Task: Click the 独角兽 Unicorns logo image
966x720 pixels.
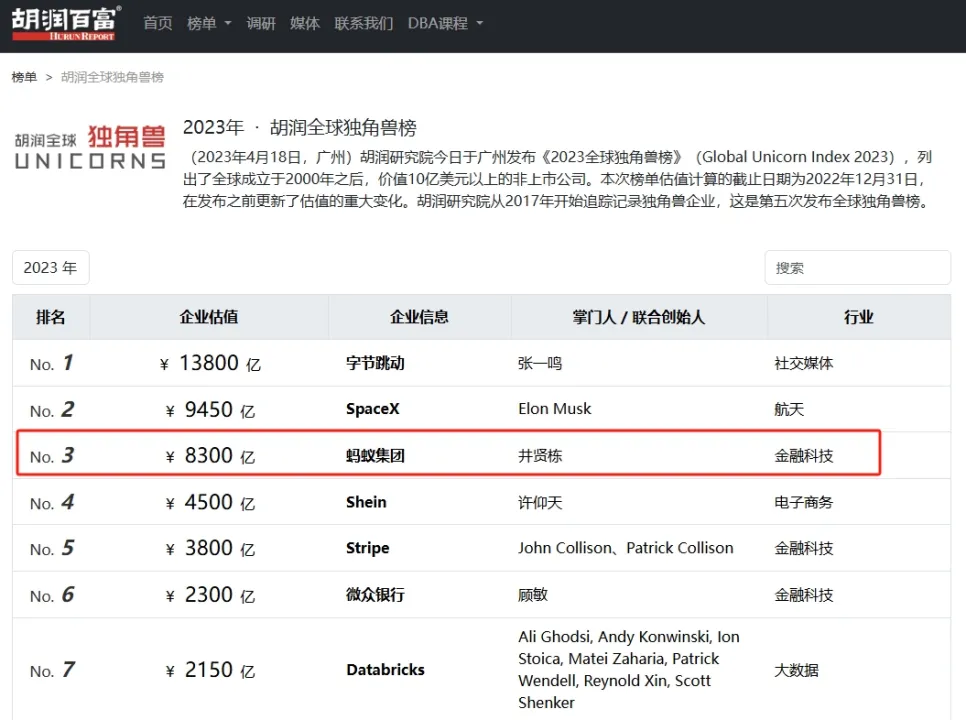Action: coord(90,147)
